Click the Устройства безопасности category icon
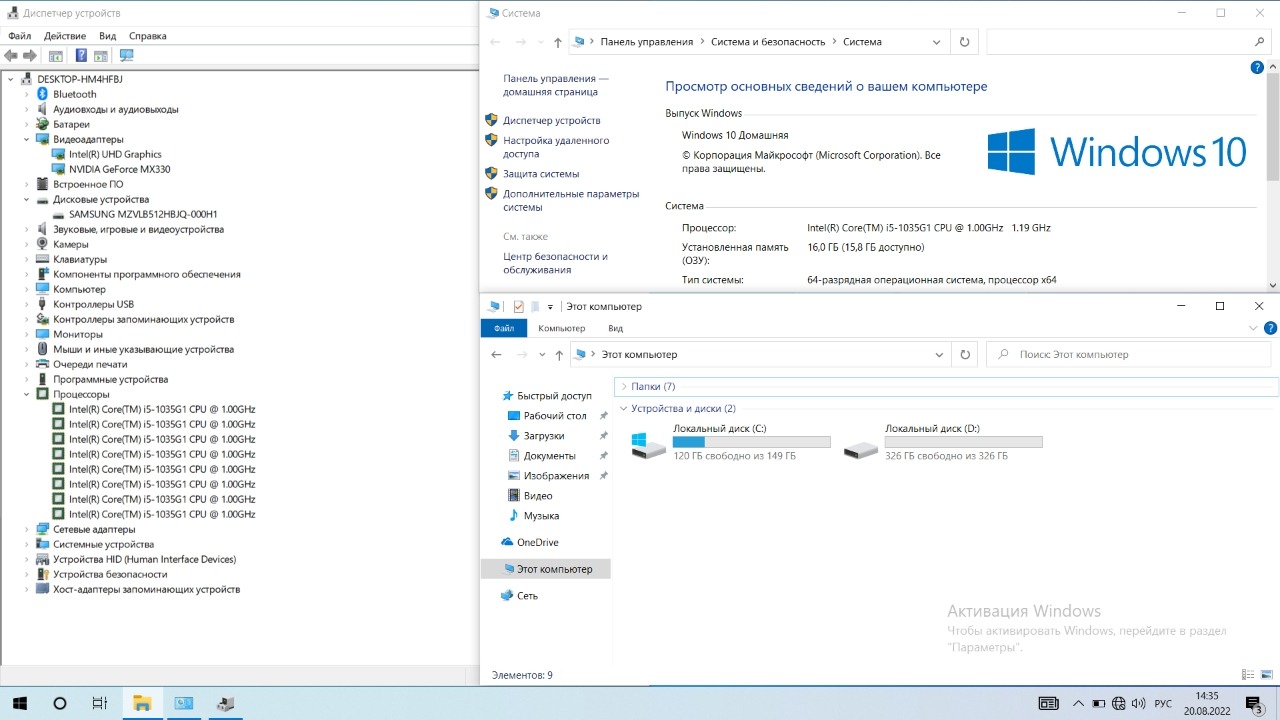 43,574
